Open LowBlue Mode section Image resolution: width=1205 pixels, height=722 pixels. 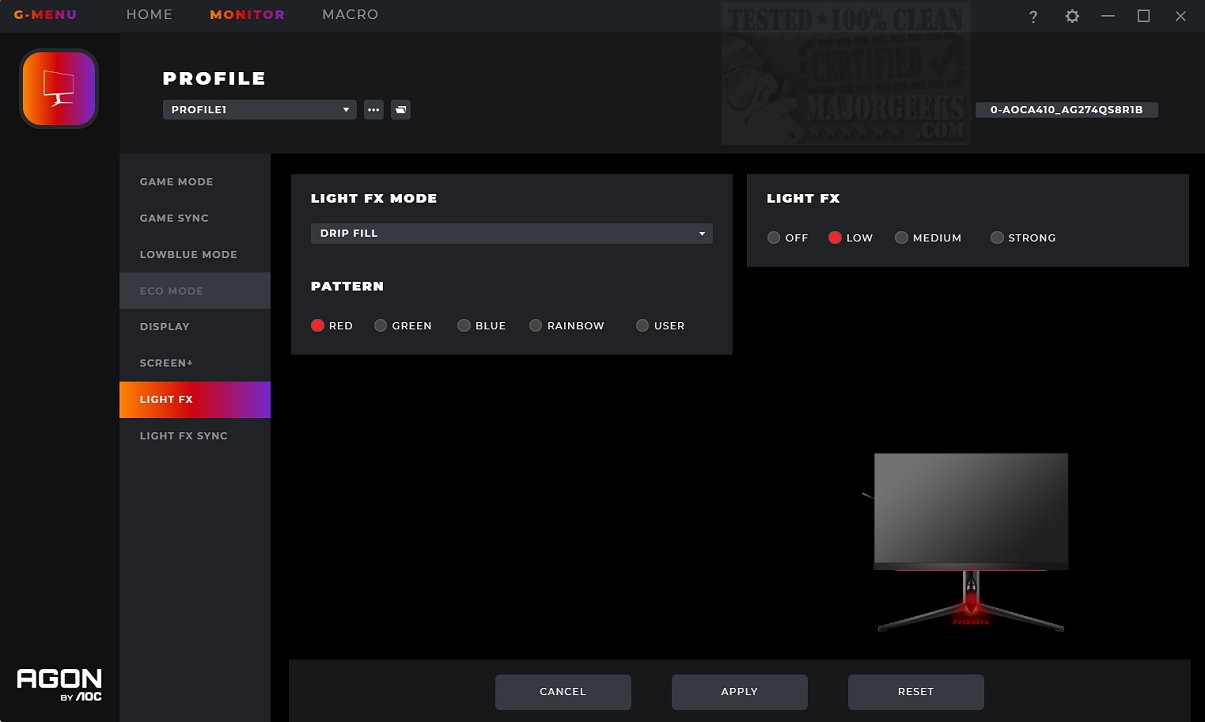pos(195,254)
